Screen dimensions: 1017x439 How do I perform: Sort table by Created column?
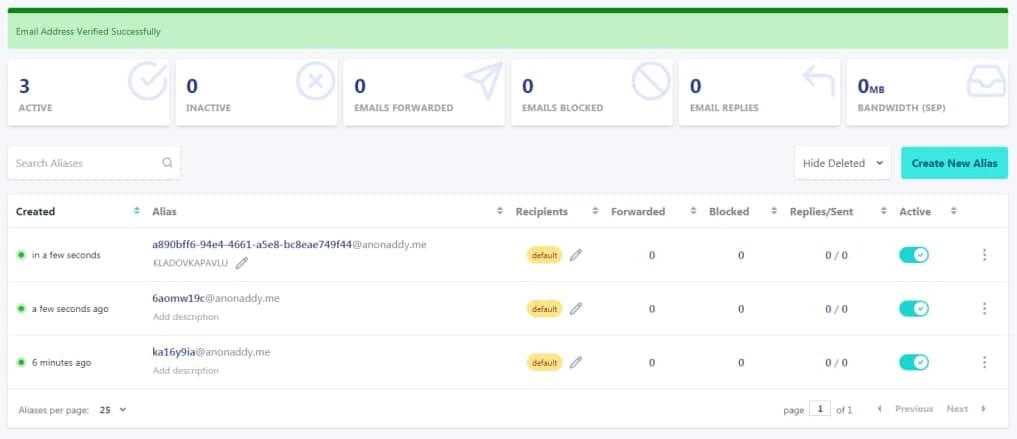point(36,211)
